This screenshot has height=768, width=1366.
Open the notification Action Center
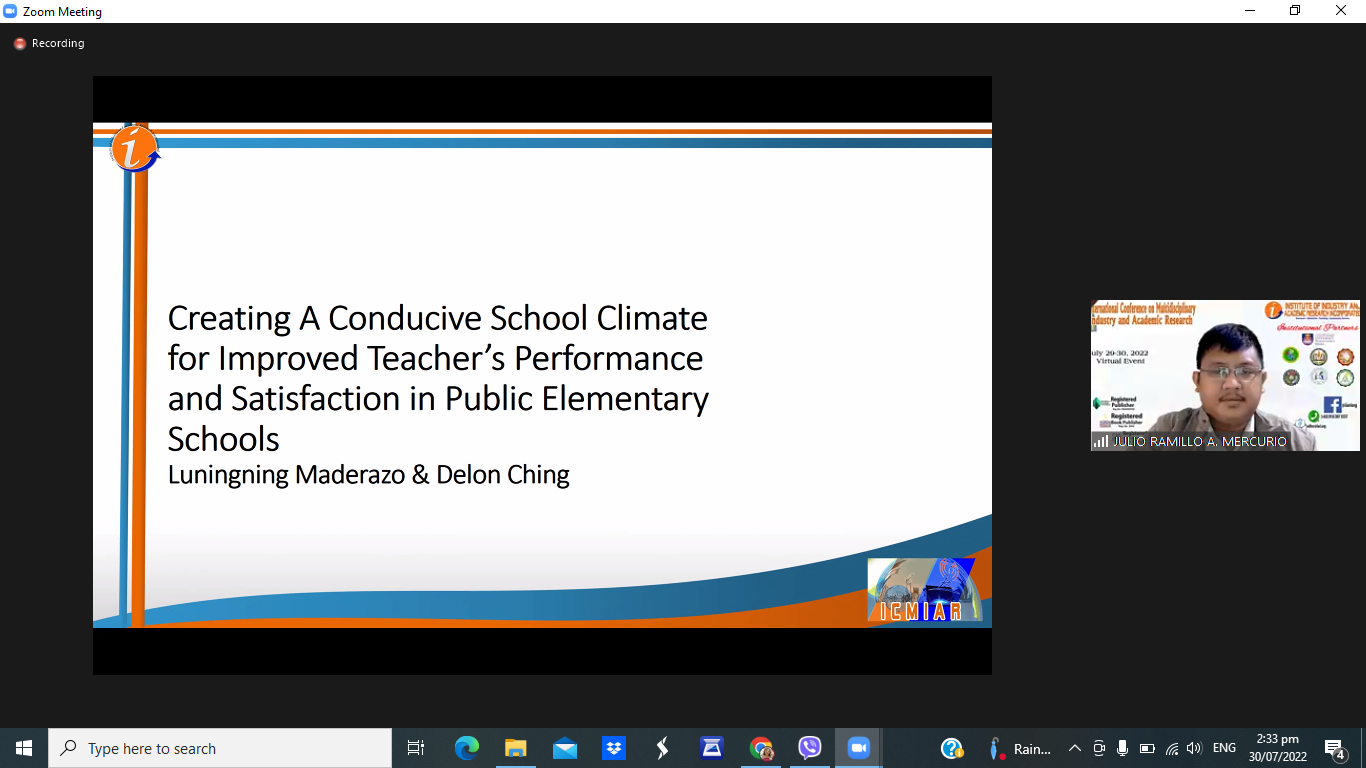(1334, 748)
